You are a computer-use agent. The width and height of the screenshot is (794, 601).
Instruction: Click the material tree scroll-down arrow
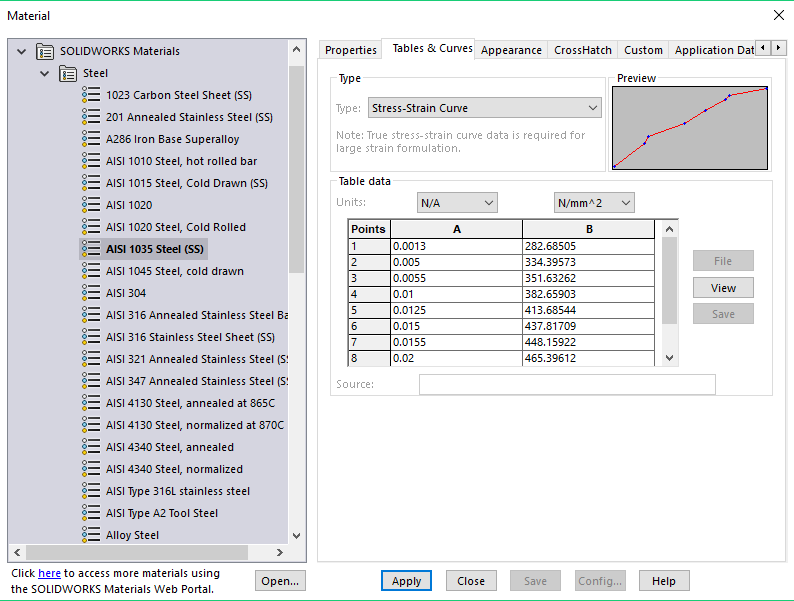[297, 536]
